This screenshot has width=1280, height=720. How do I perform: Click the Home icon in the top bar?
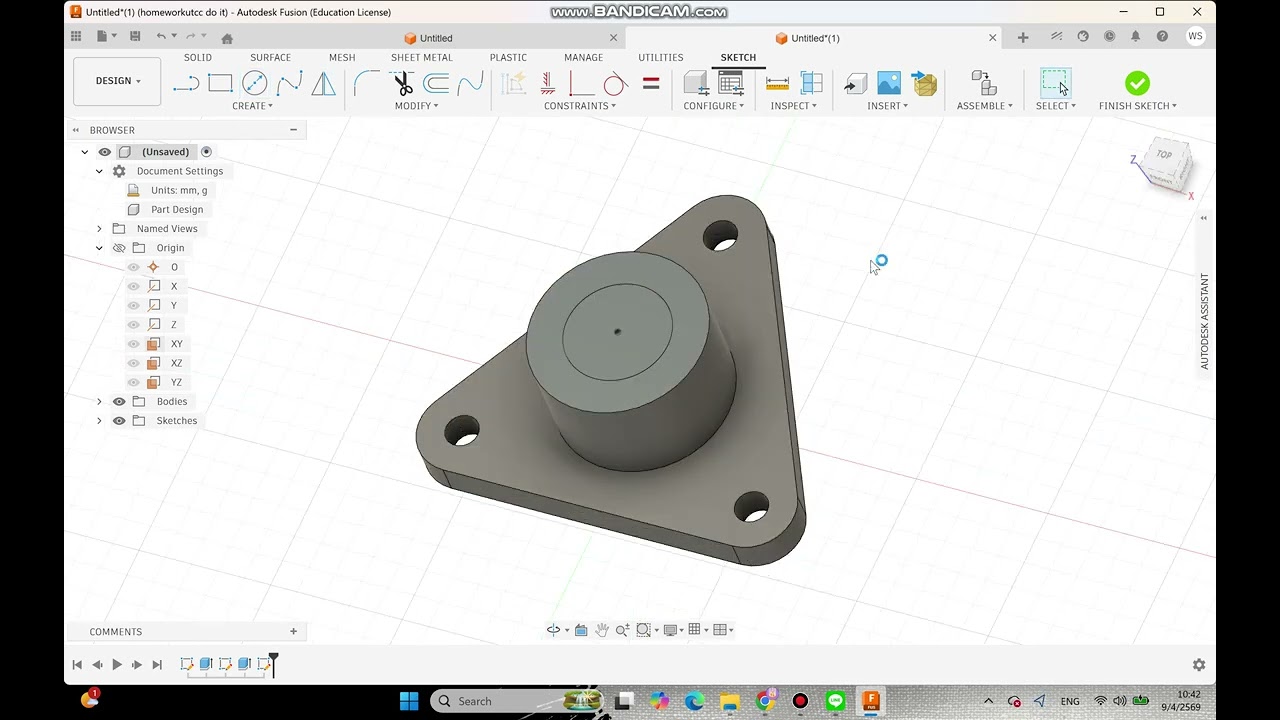pyautogui.click(x=227, y=38)
